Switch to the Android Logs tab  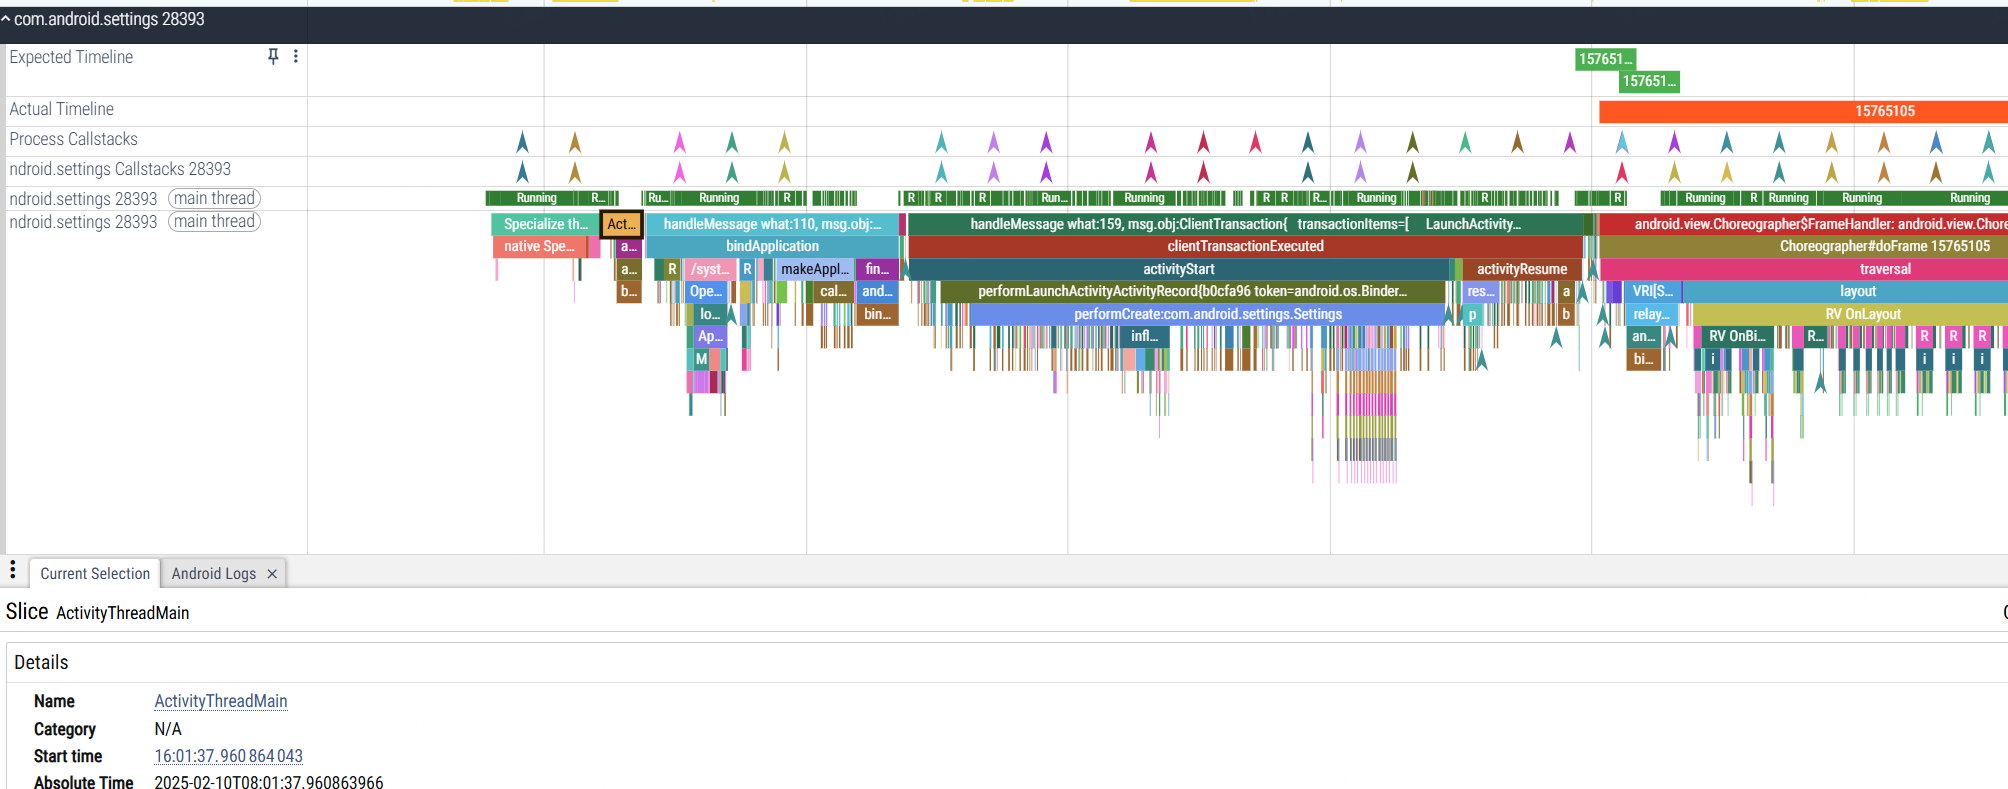(x=213, y=574)
